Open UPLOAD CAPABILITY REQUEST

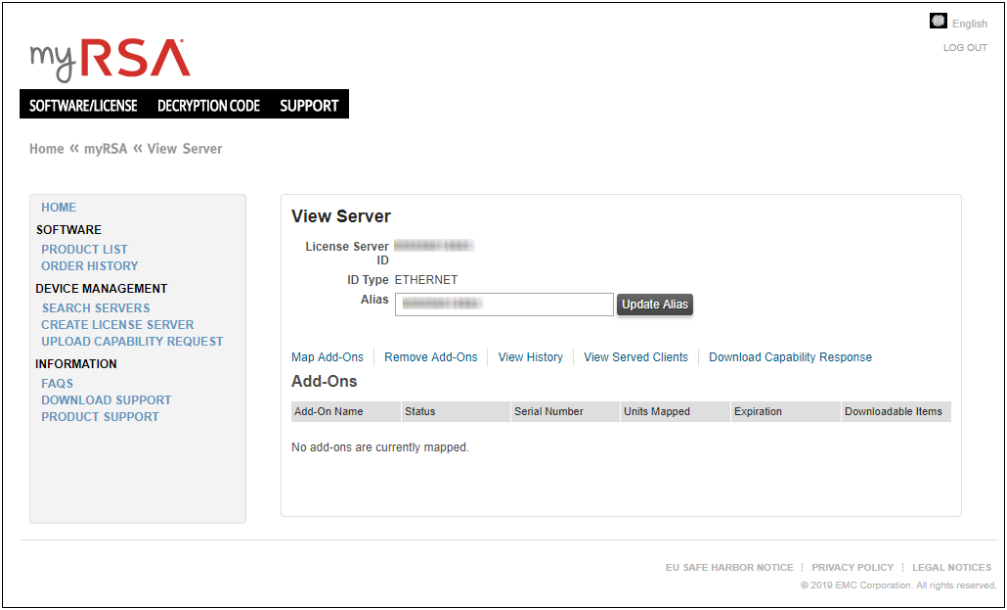(132, 341)
